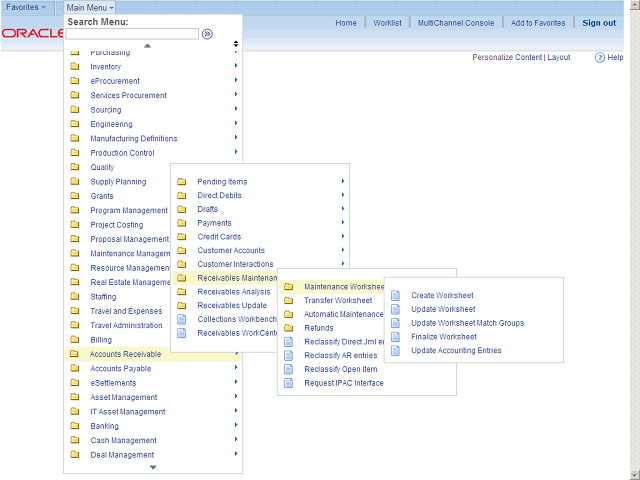
Task: Click the search go button icon
Action: coord(207,33)
